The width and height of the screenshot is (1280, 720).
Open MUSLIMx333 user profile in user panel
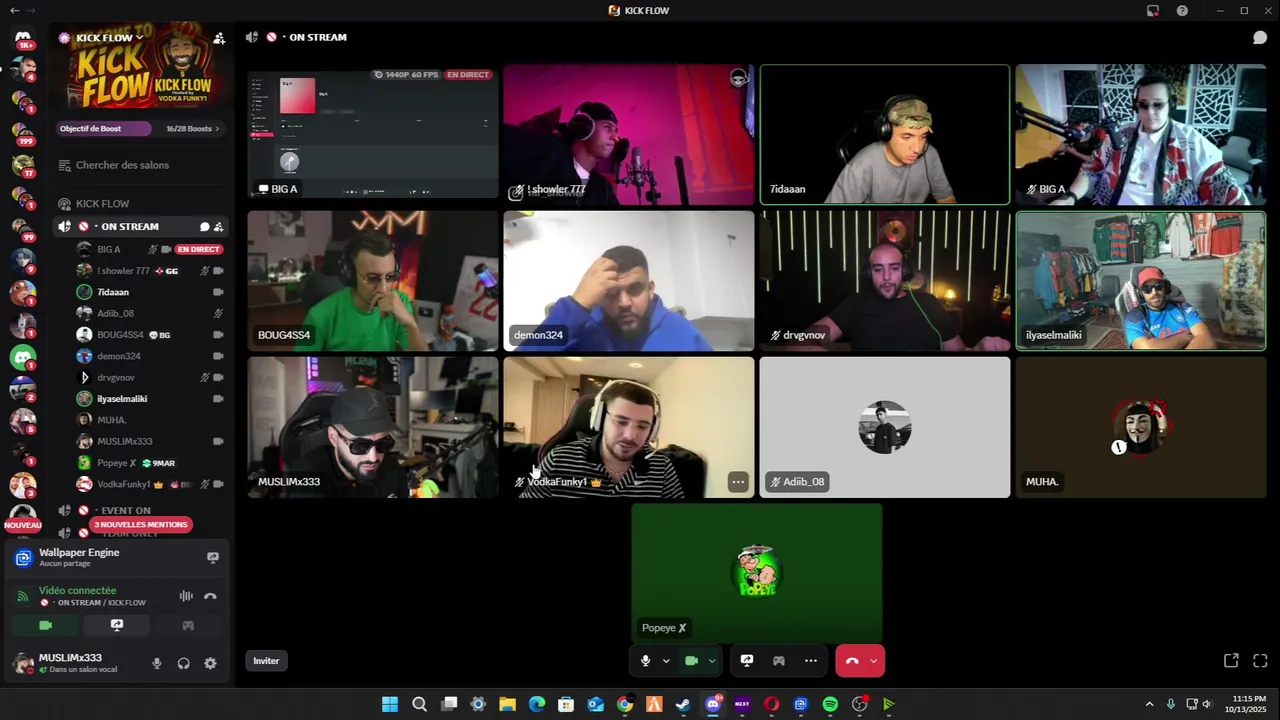coord(72,663)
